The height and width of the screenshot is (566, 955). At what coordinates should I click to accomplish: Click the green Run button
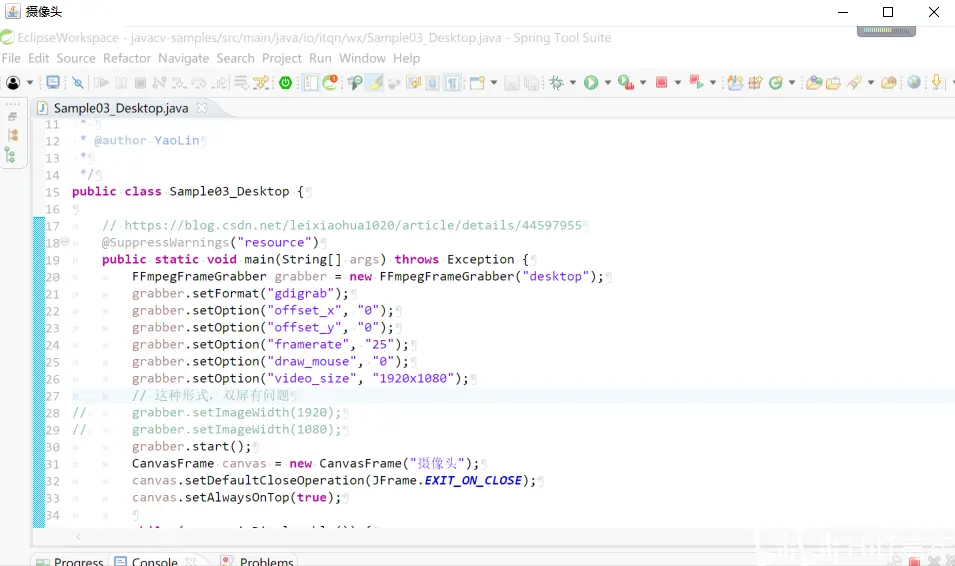click(591, 82)
